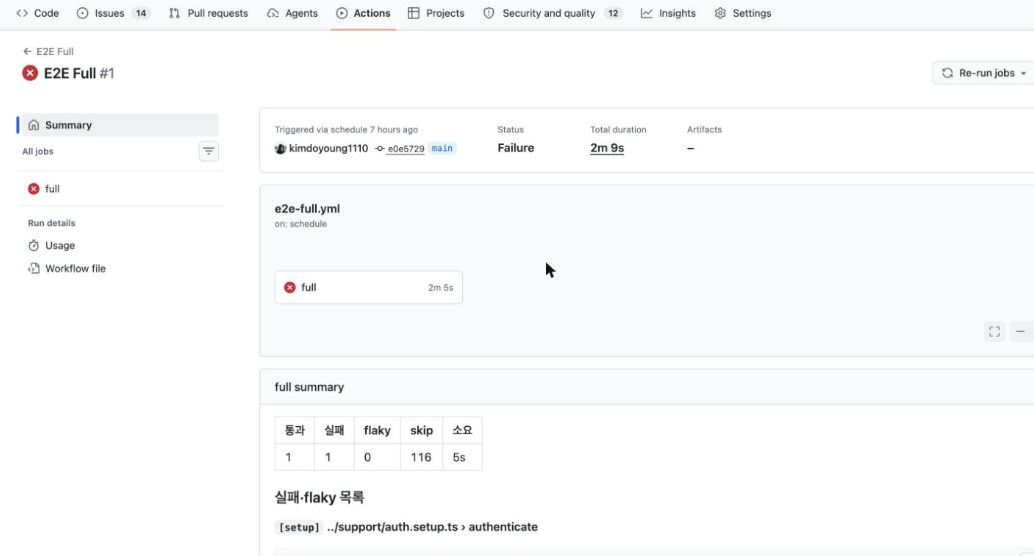Click the back arrow icon beside E2E Full
Image resolution: width=1034 pixels, height=556 pixels.
[x=27, y=51]
